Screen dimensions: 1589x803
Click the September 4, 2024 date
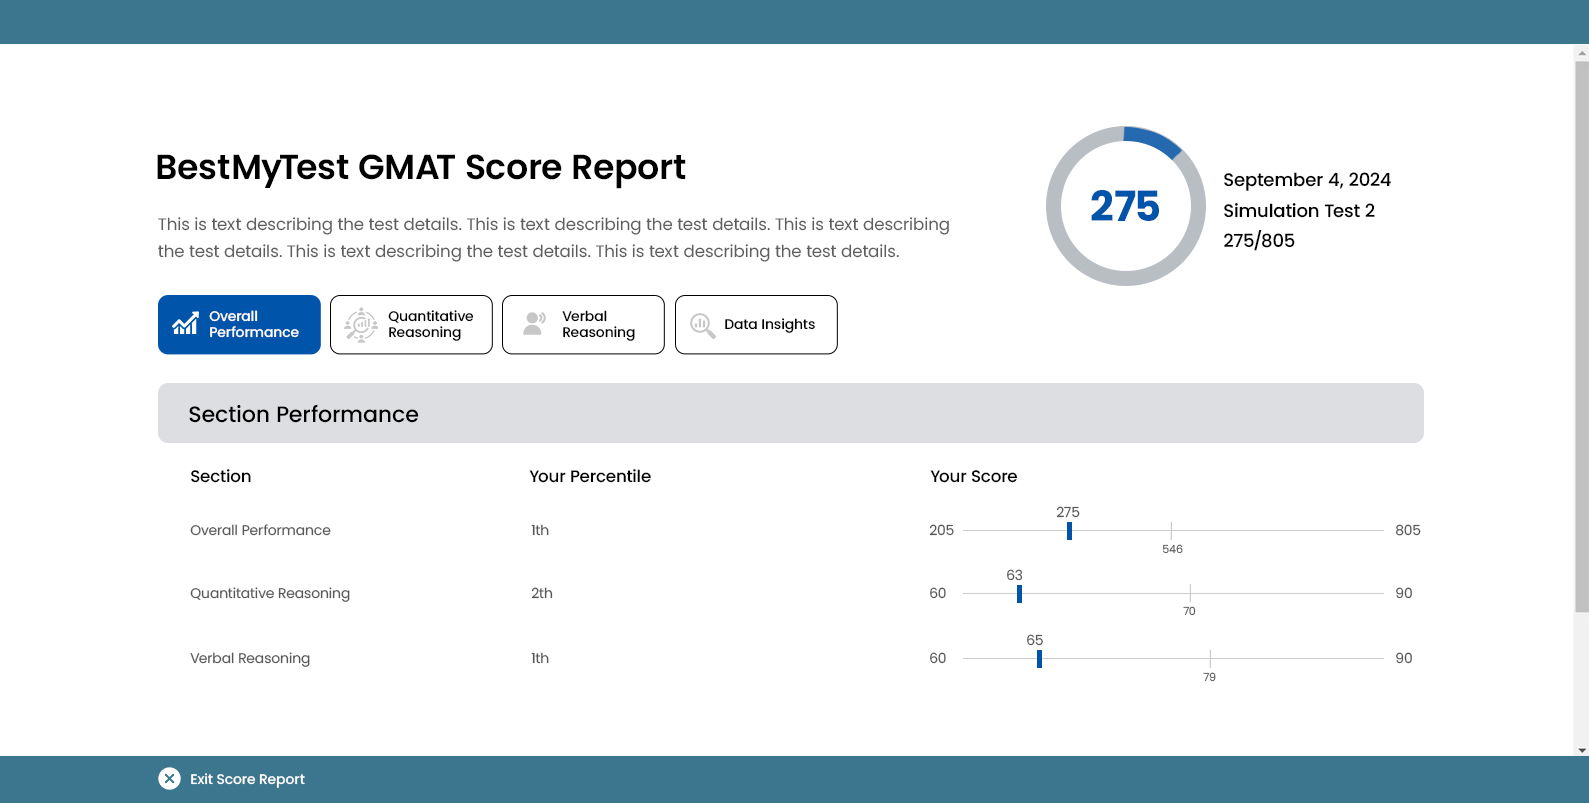click(1307, 179)
